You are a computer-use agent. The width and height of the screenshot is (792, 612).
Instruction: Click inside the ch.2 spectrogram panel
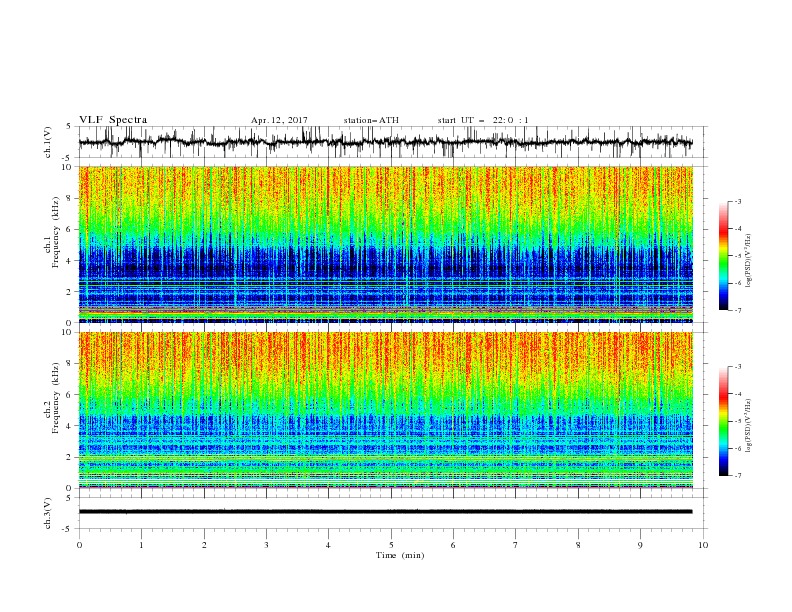[385, 410]
